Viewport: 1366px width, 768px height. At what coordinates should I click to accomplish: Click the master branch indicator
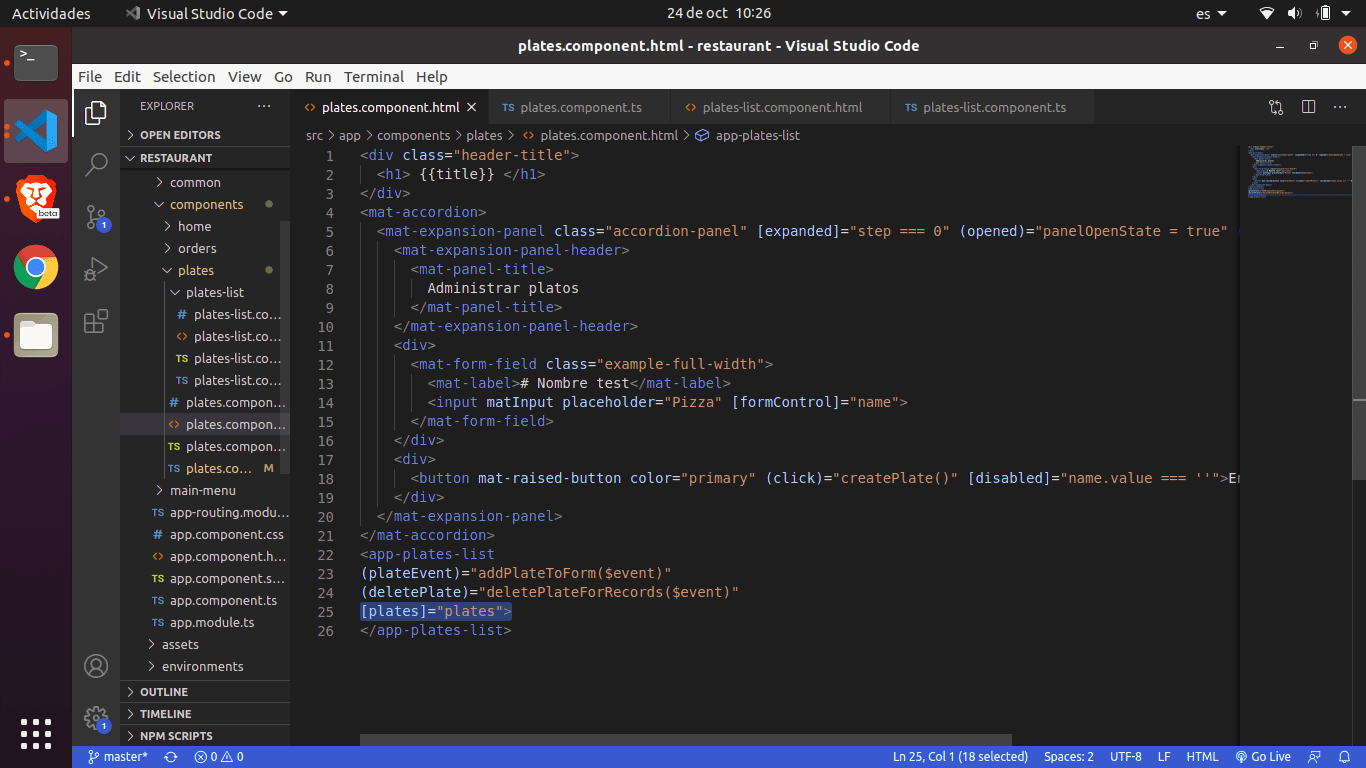pyautogui.click(x=118, y=757)
